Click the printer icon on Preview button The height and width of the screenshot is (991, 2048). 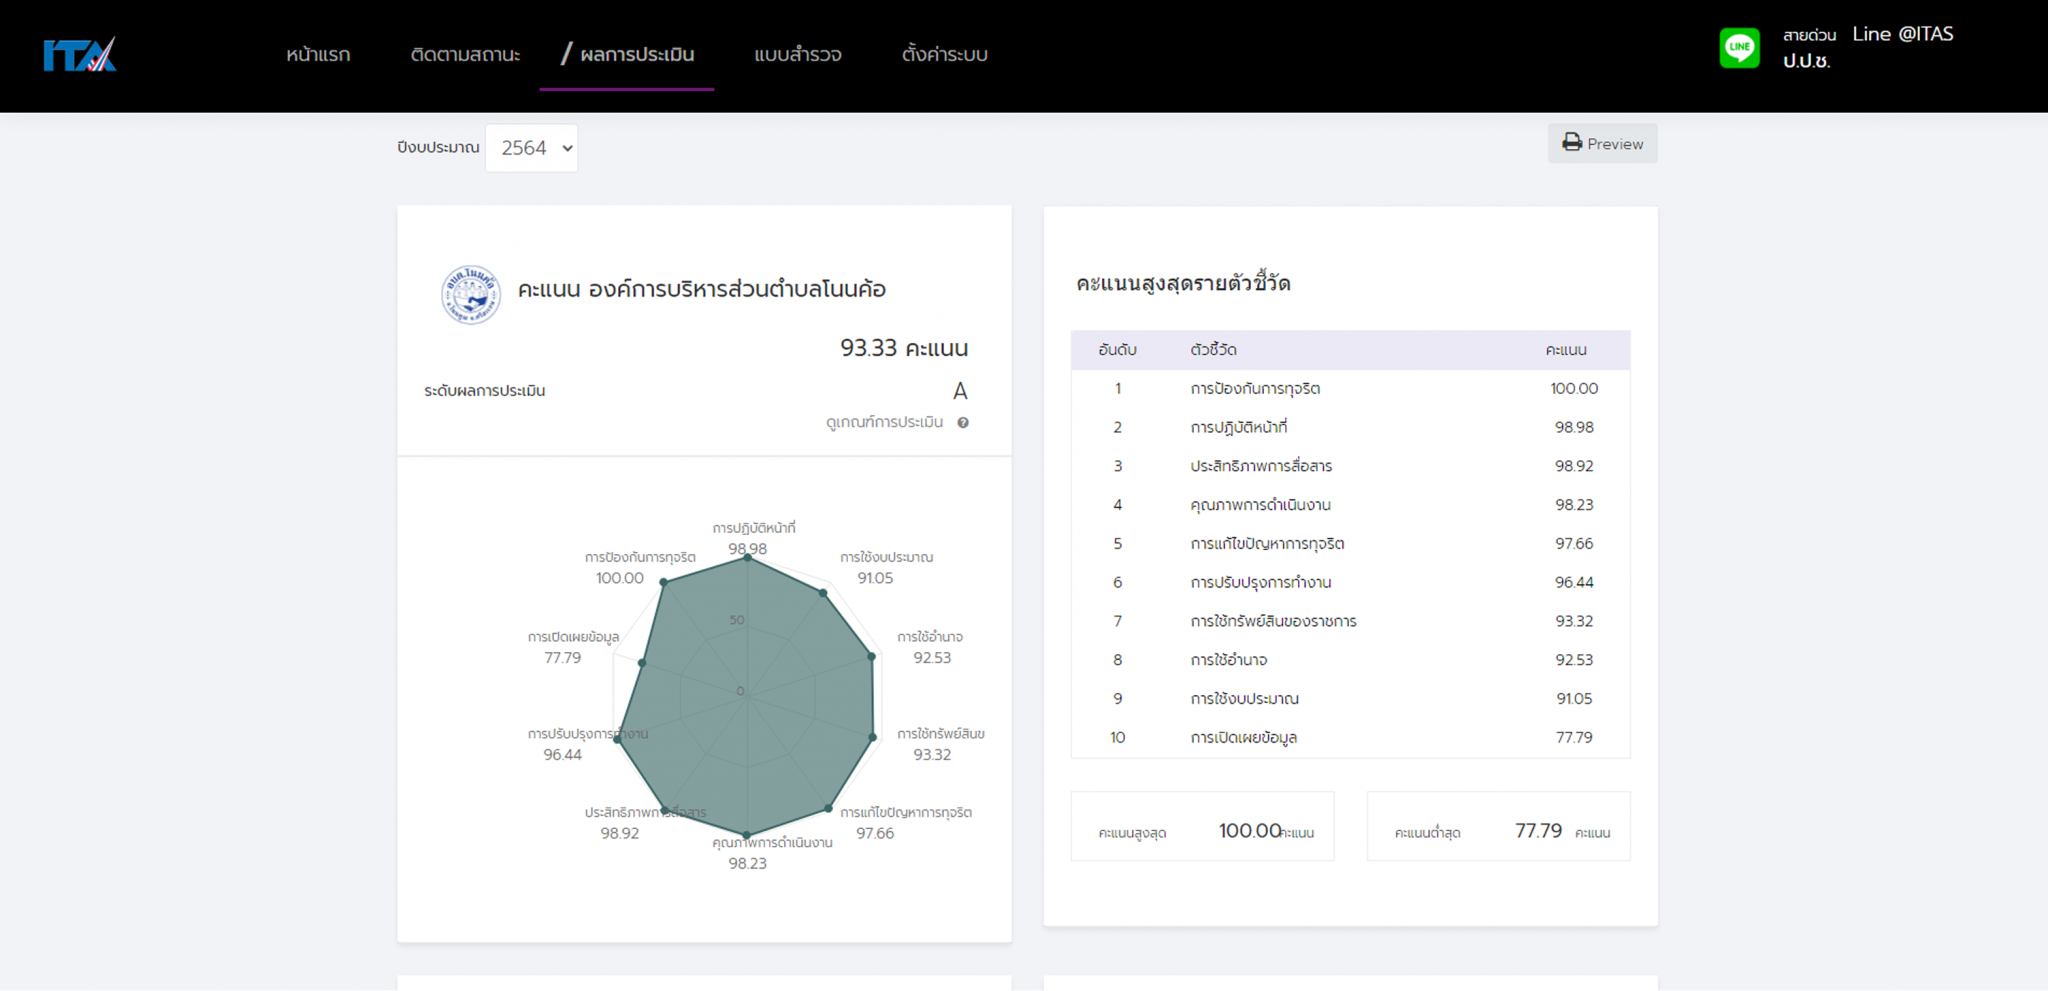(1572, 143)
